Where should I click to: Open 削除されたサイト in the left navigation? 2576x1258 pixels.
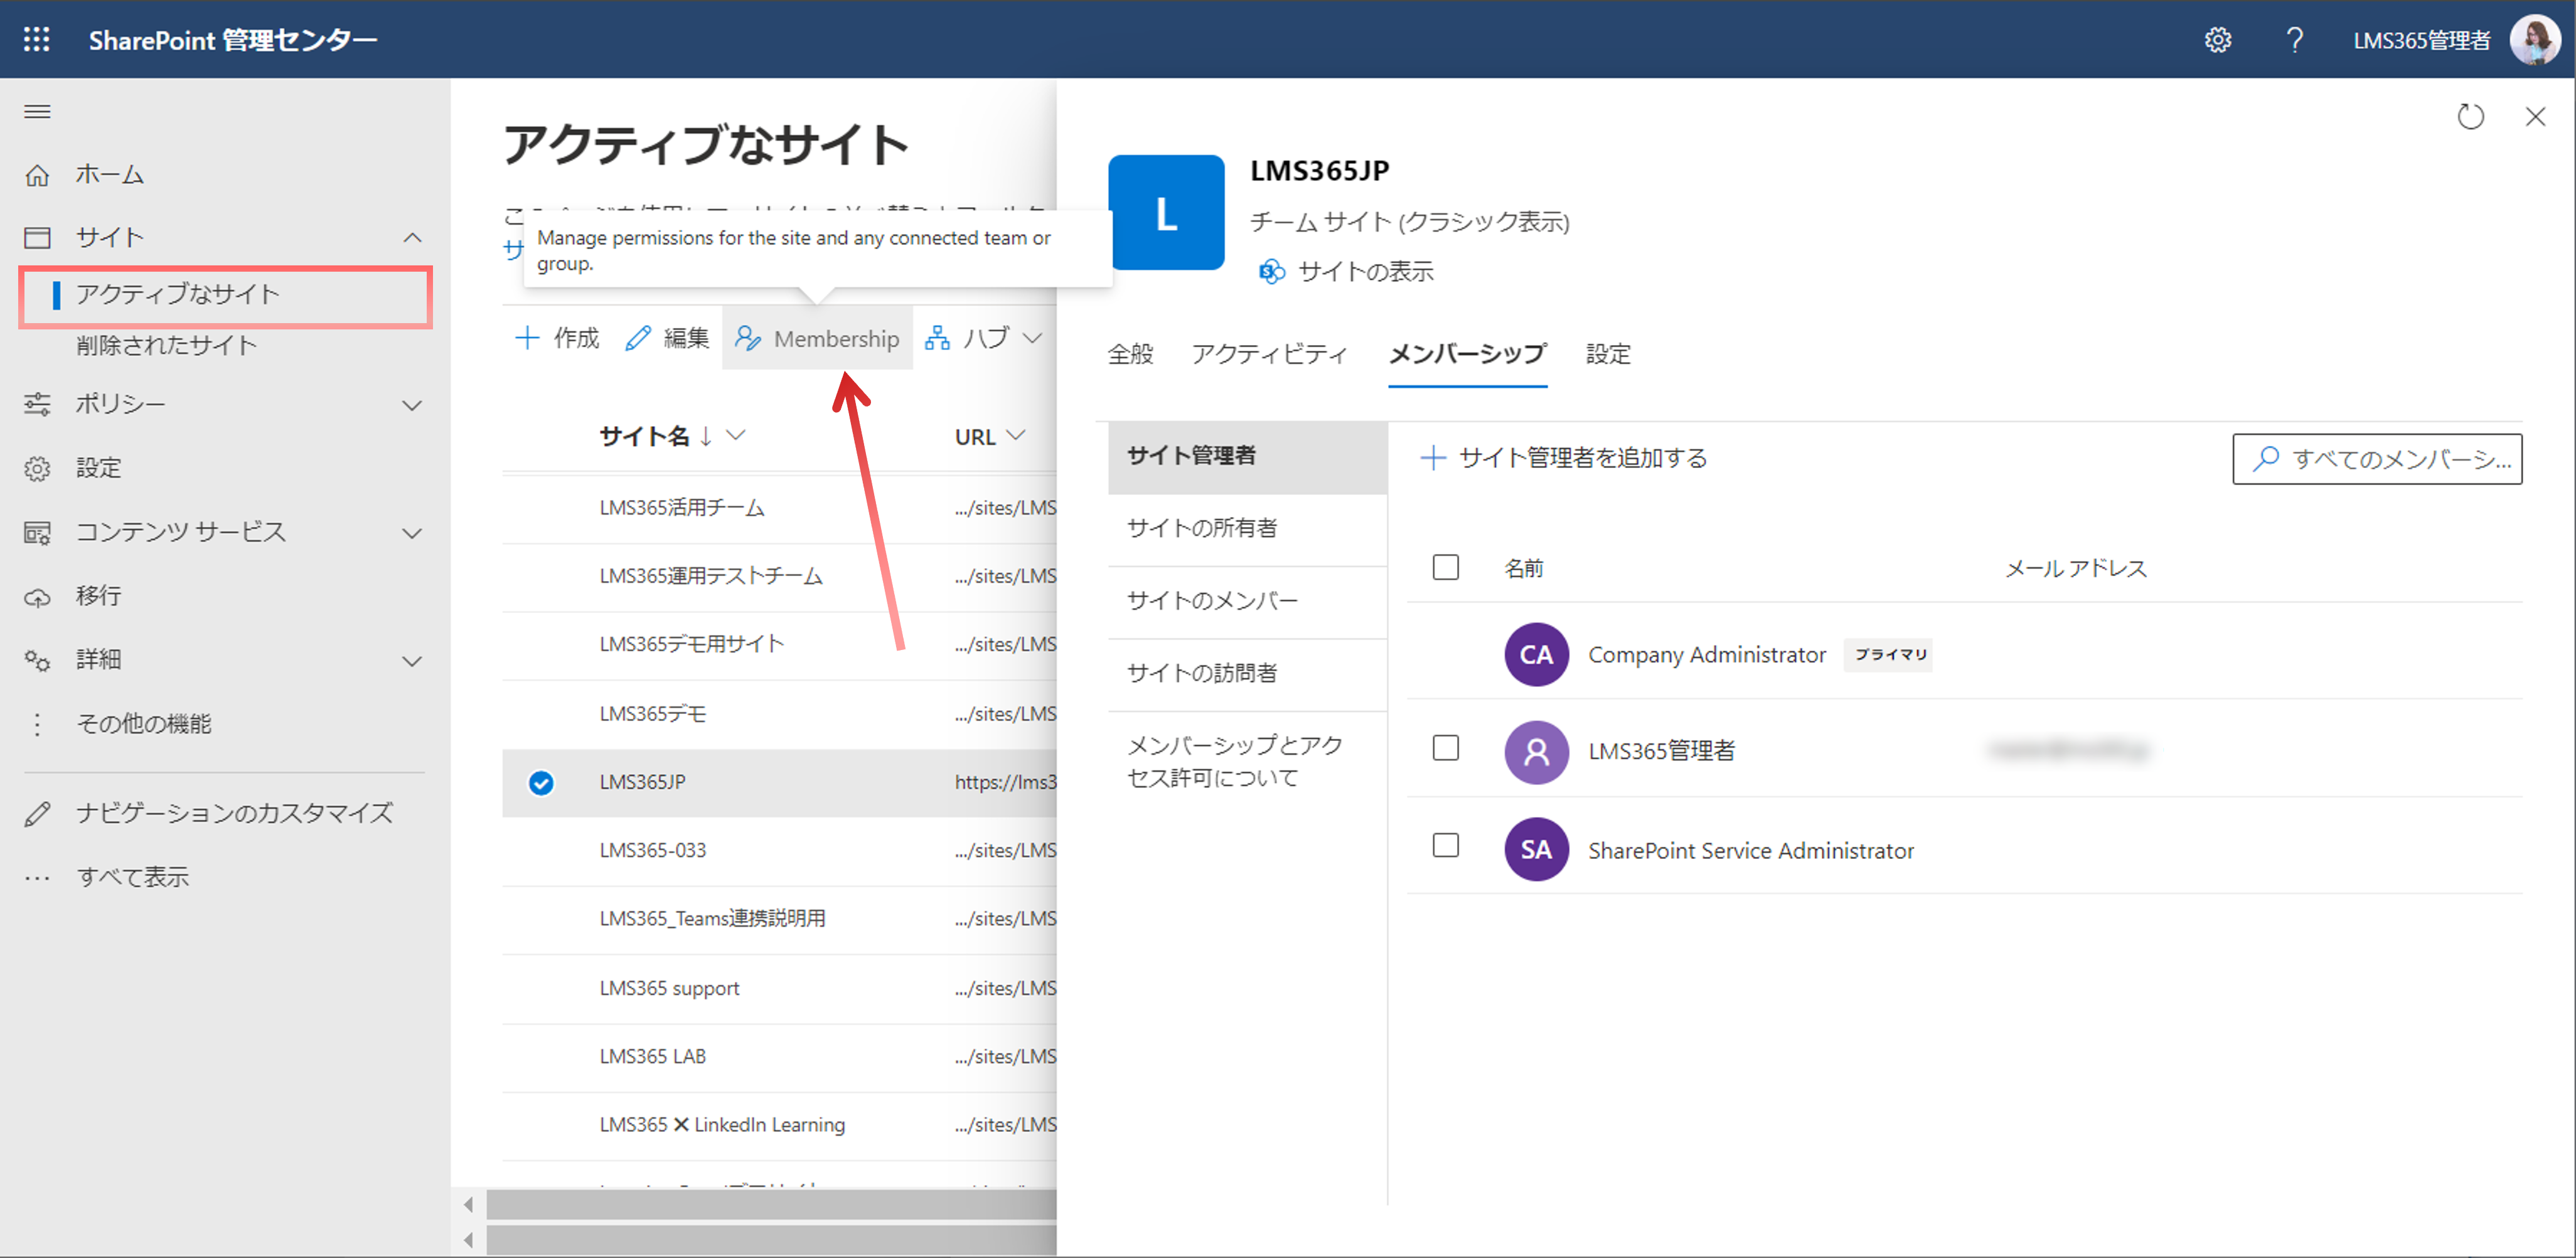point(167,345)
